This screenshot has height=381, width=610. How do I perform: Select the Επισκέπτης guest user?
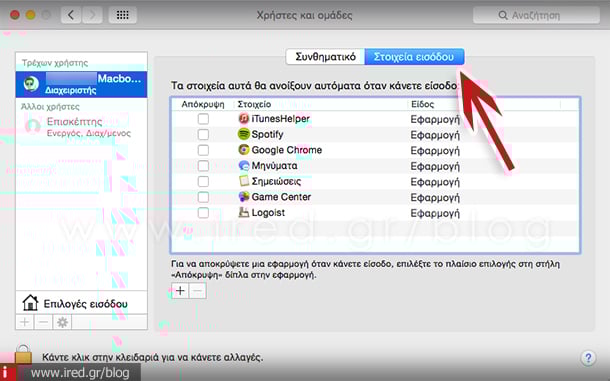point(82,127)
